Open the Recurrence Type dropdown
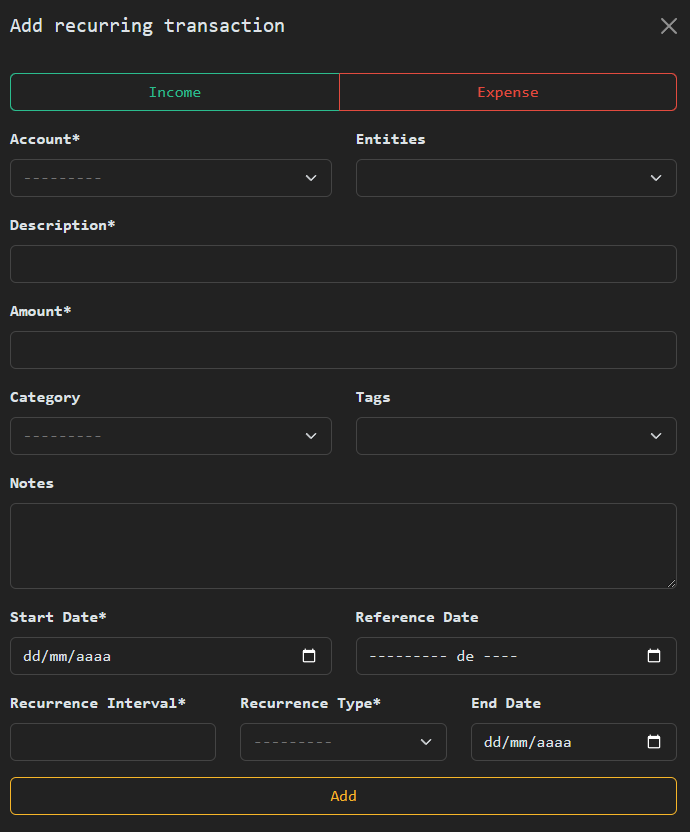 pyautogui.click(x=343, y=742)
